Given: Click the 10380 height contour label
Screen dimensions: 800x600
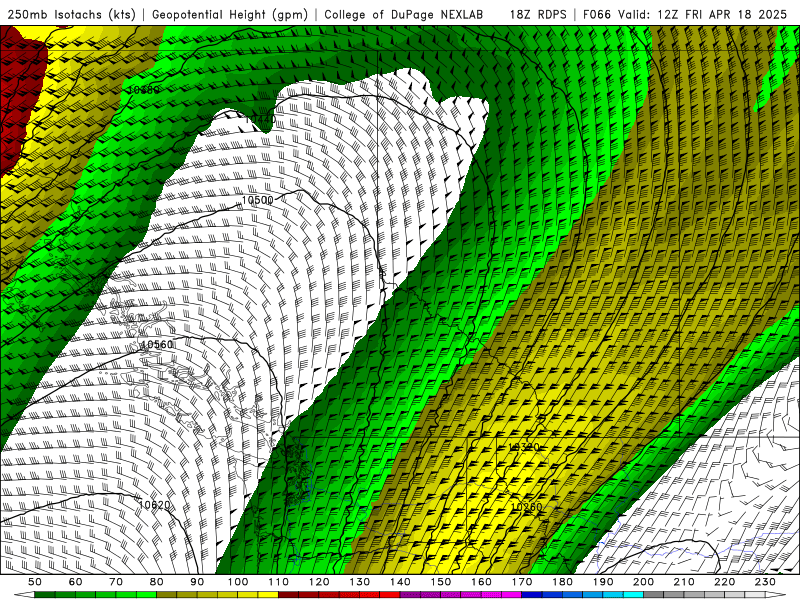Looking at the screenshot, I should click(x=144, y=90).
